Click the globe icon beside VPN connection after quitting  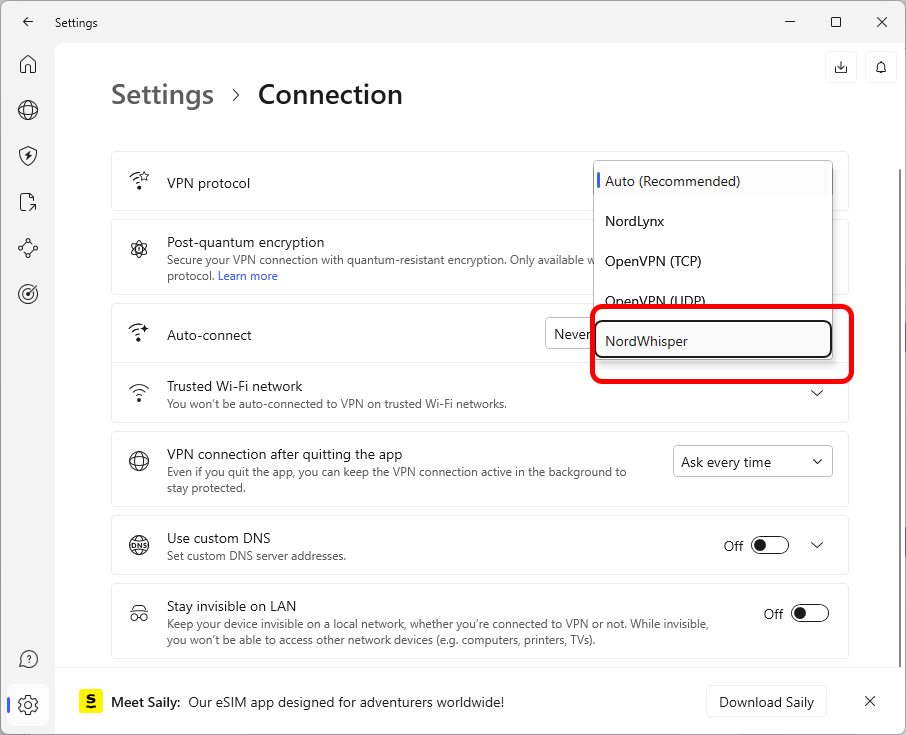[x=139, y=461]
